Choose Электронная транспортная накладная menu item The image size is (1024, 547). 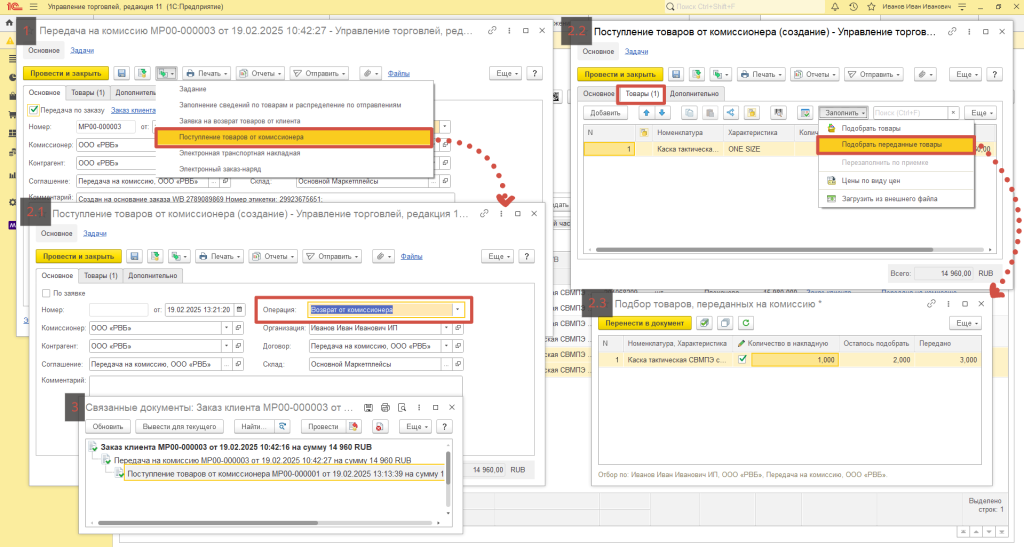pos(240,153)
